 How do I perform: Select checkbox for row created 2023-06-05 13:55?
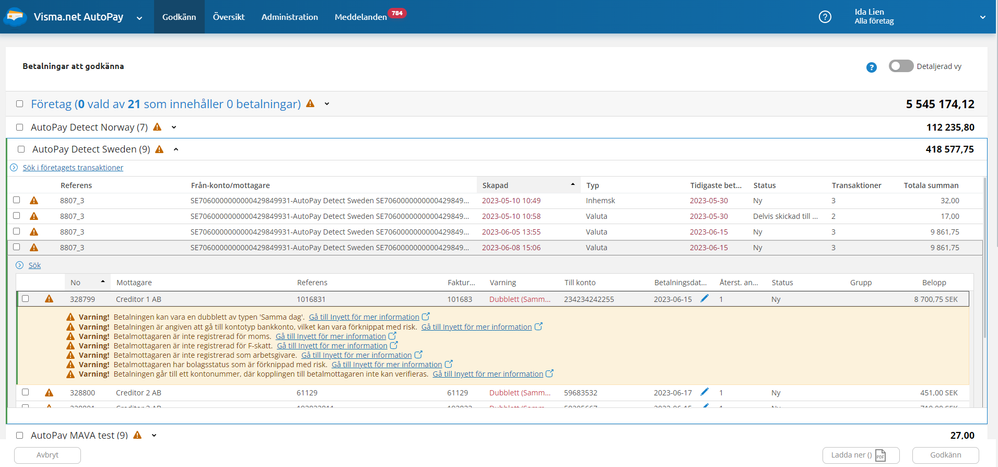17,232
